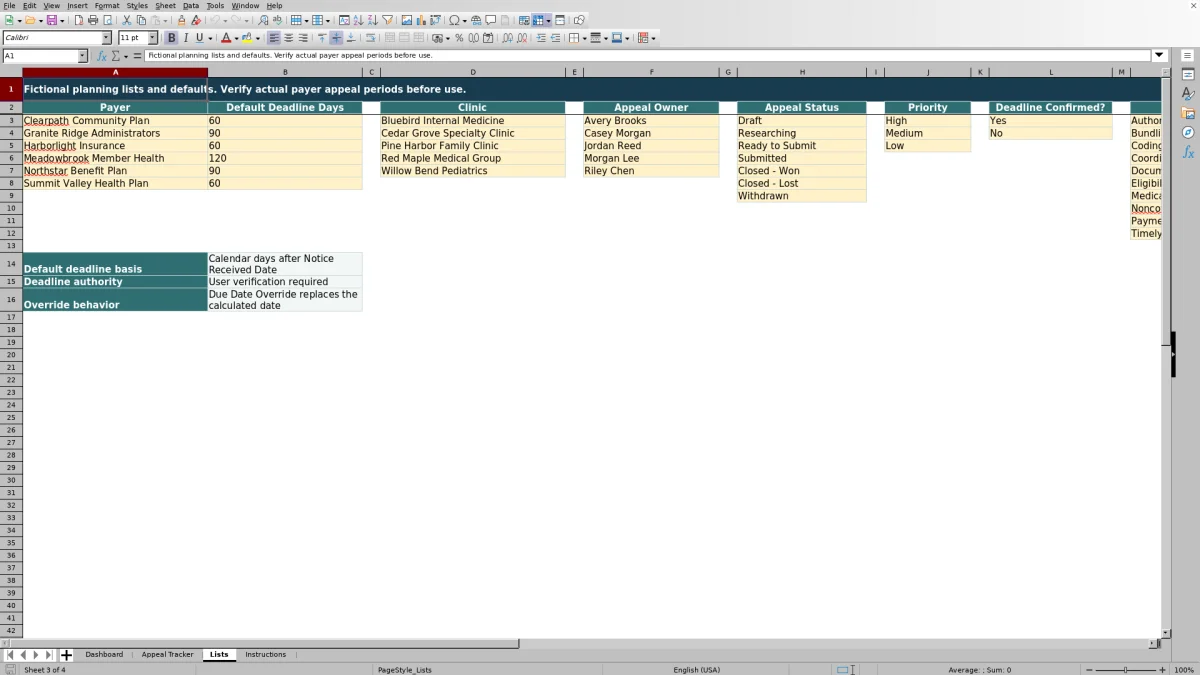Image resolution: width=1200 pixels, height=675 pixels.
Task: Click the Background Color highlight swatch
Action: 248,38
